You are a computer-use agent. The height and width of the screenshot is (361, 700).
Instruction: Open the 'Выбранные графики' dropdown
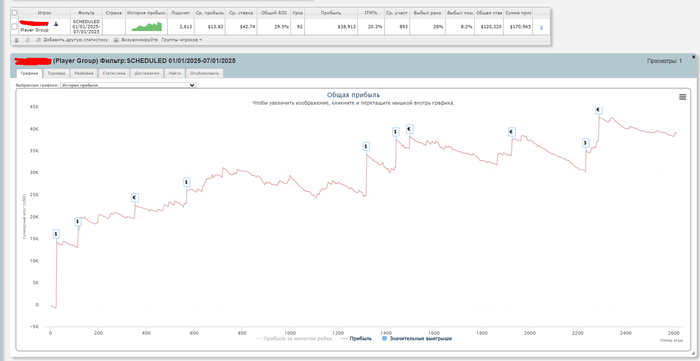point(128,85)
